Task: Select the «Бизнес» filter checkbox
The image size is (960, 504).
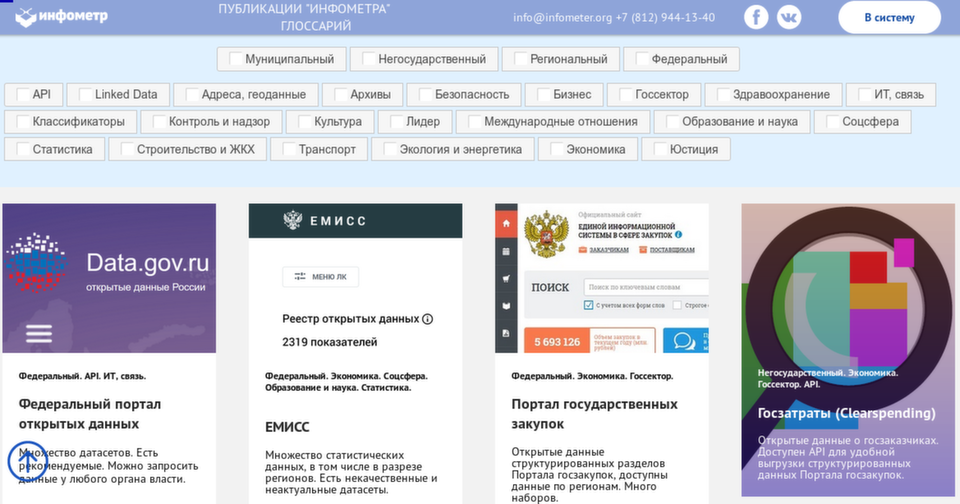Action: 543,94
